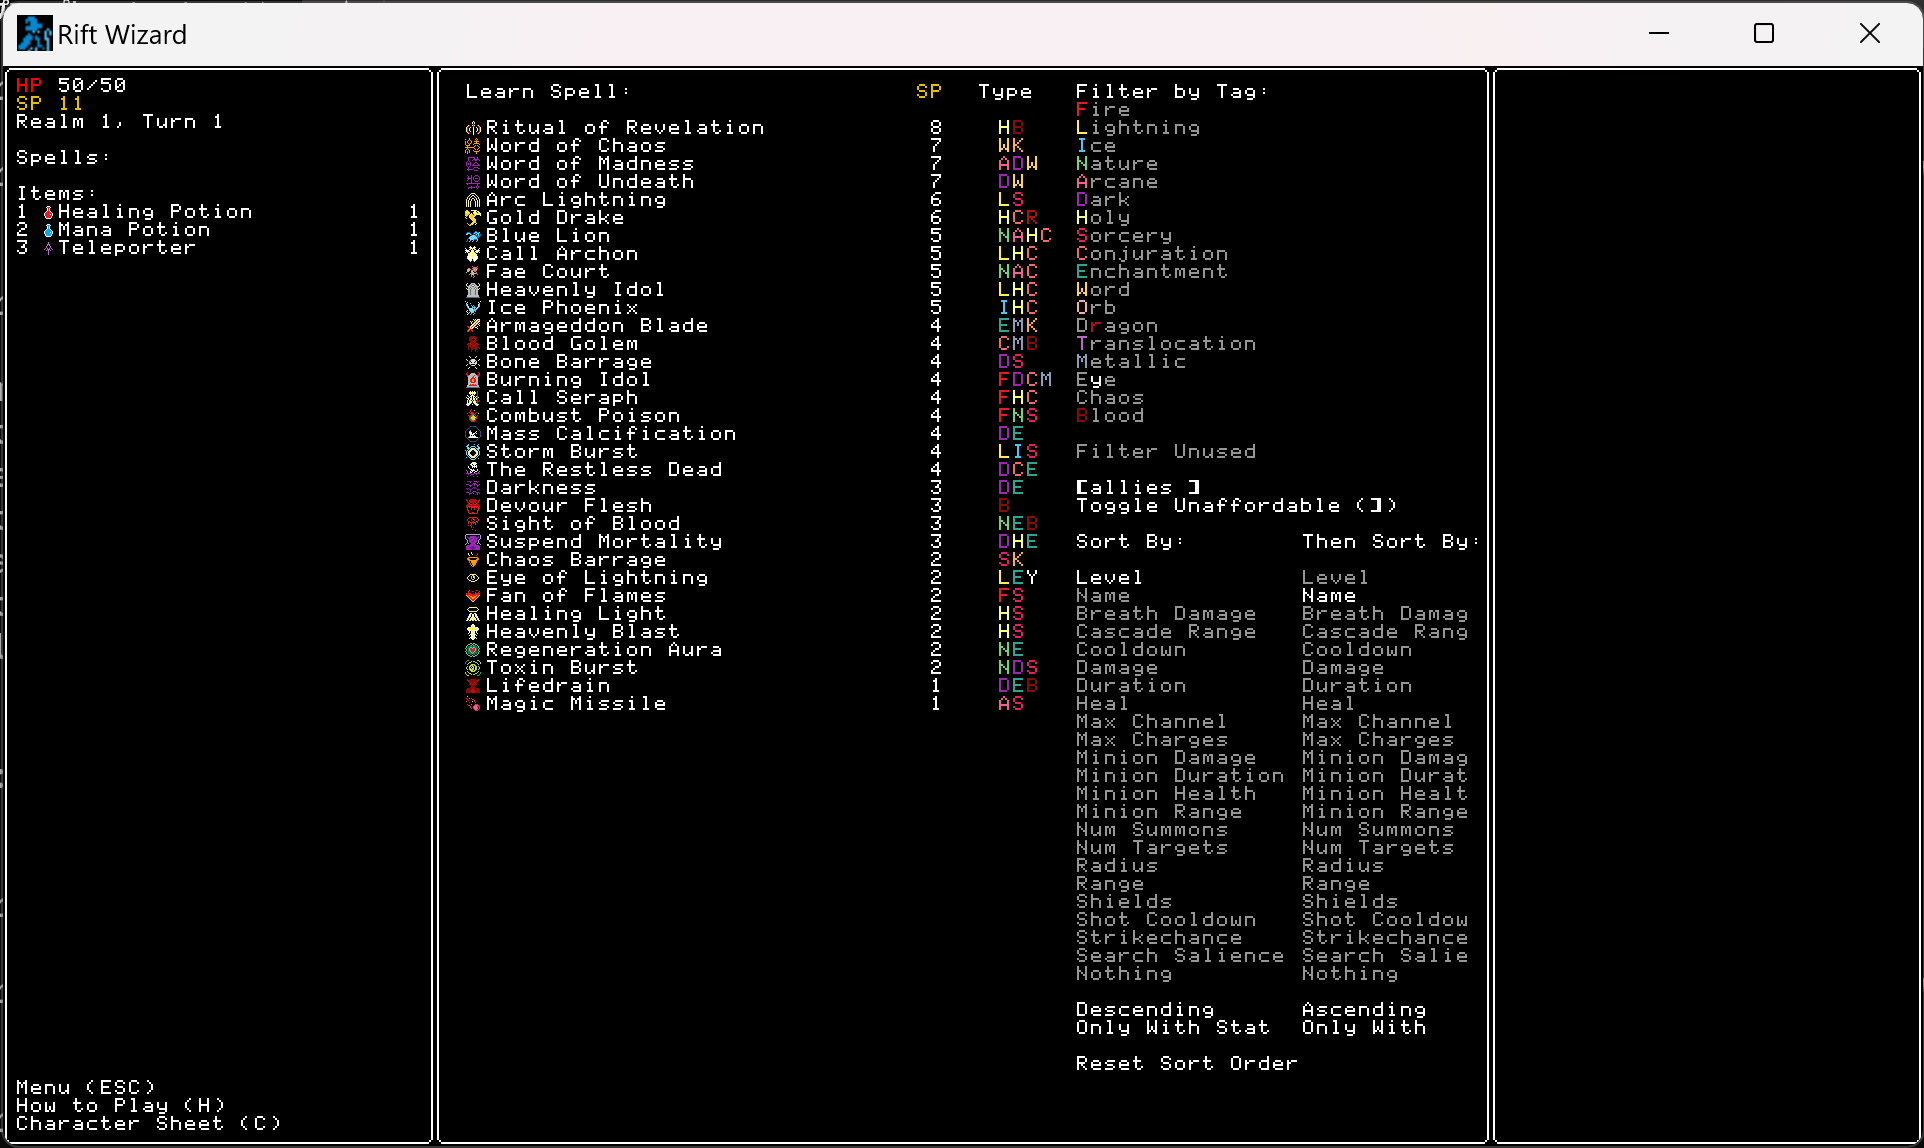1924x1148 pixels.
Task: Select Ascending sort direction
Action: [1363, 1010]
